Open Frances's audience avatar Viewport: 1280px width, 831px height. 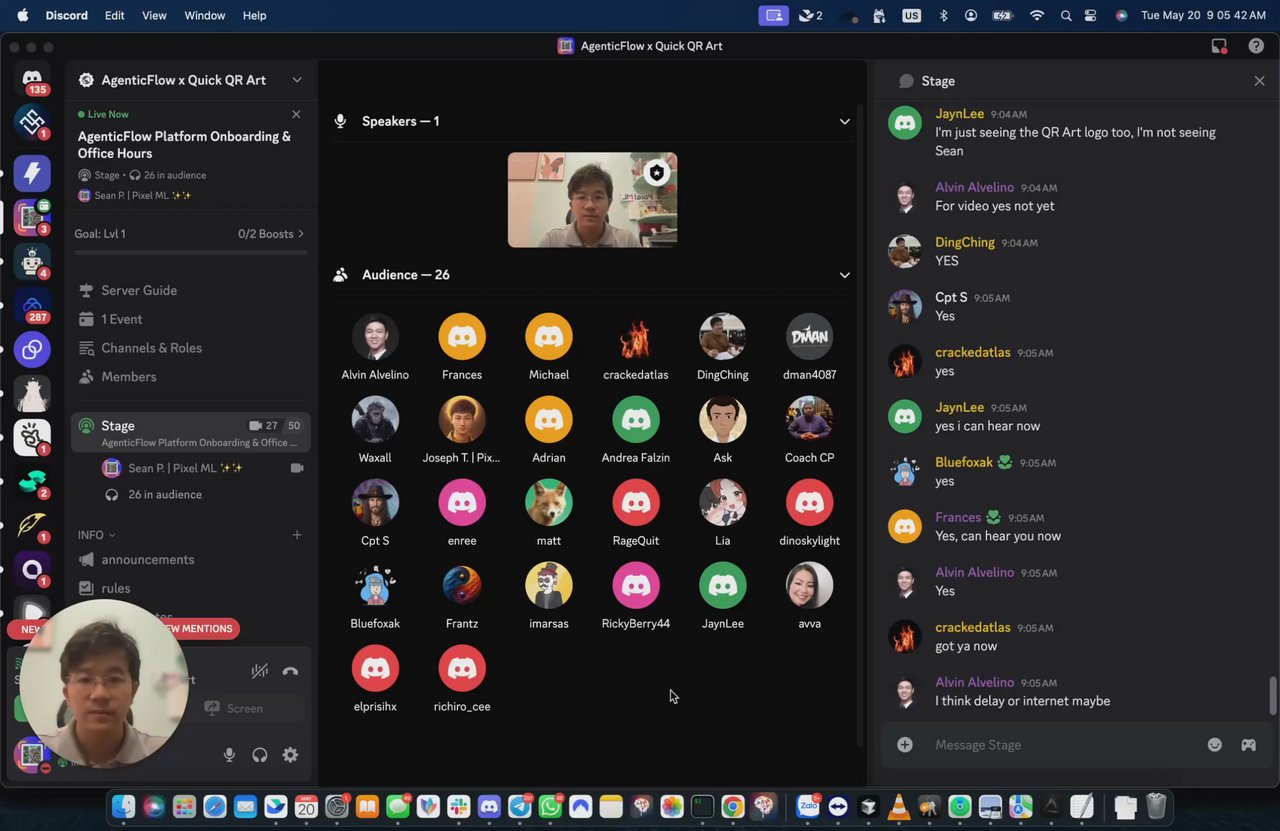462,337
